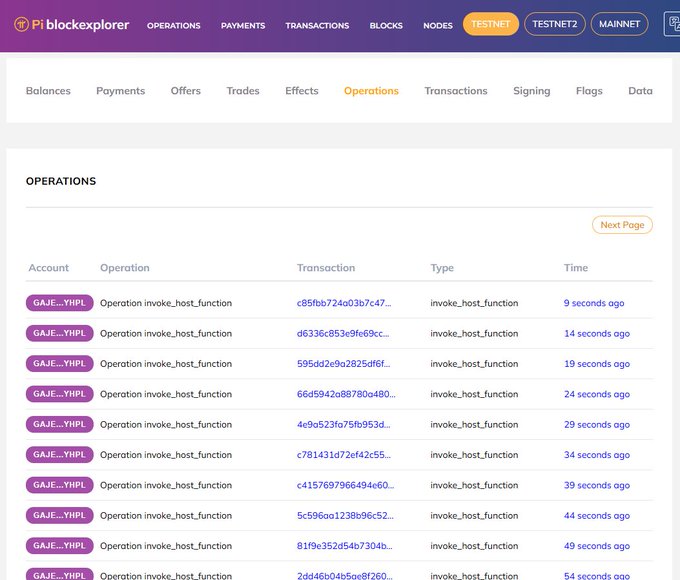Screen dimensions: 680x580
Task: Open transaction 5c596aa1238b96c52...
Action: [x=345, y=515]
